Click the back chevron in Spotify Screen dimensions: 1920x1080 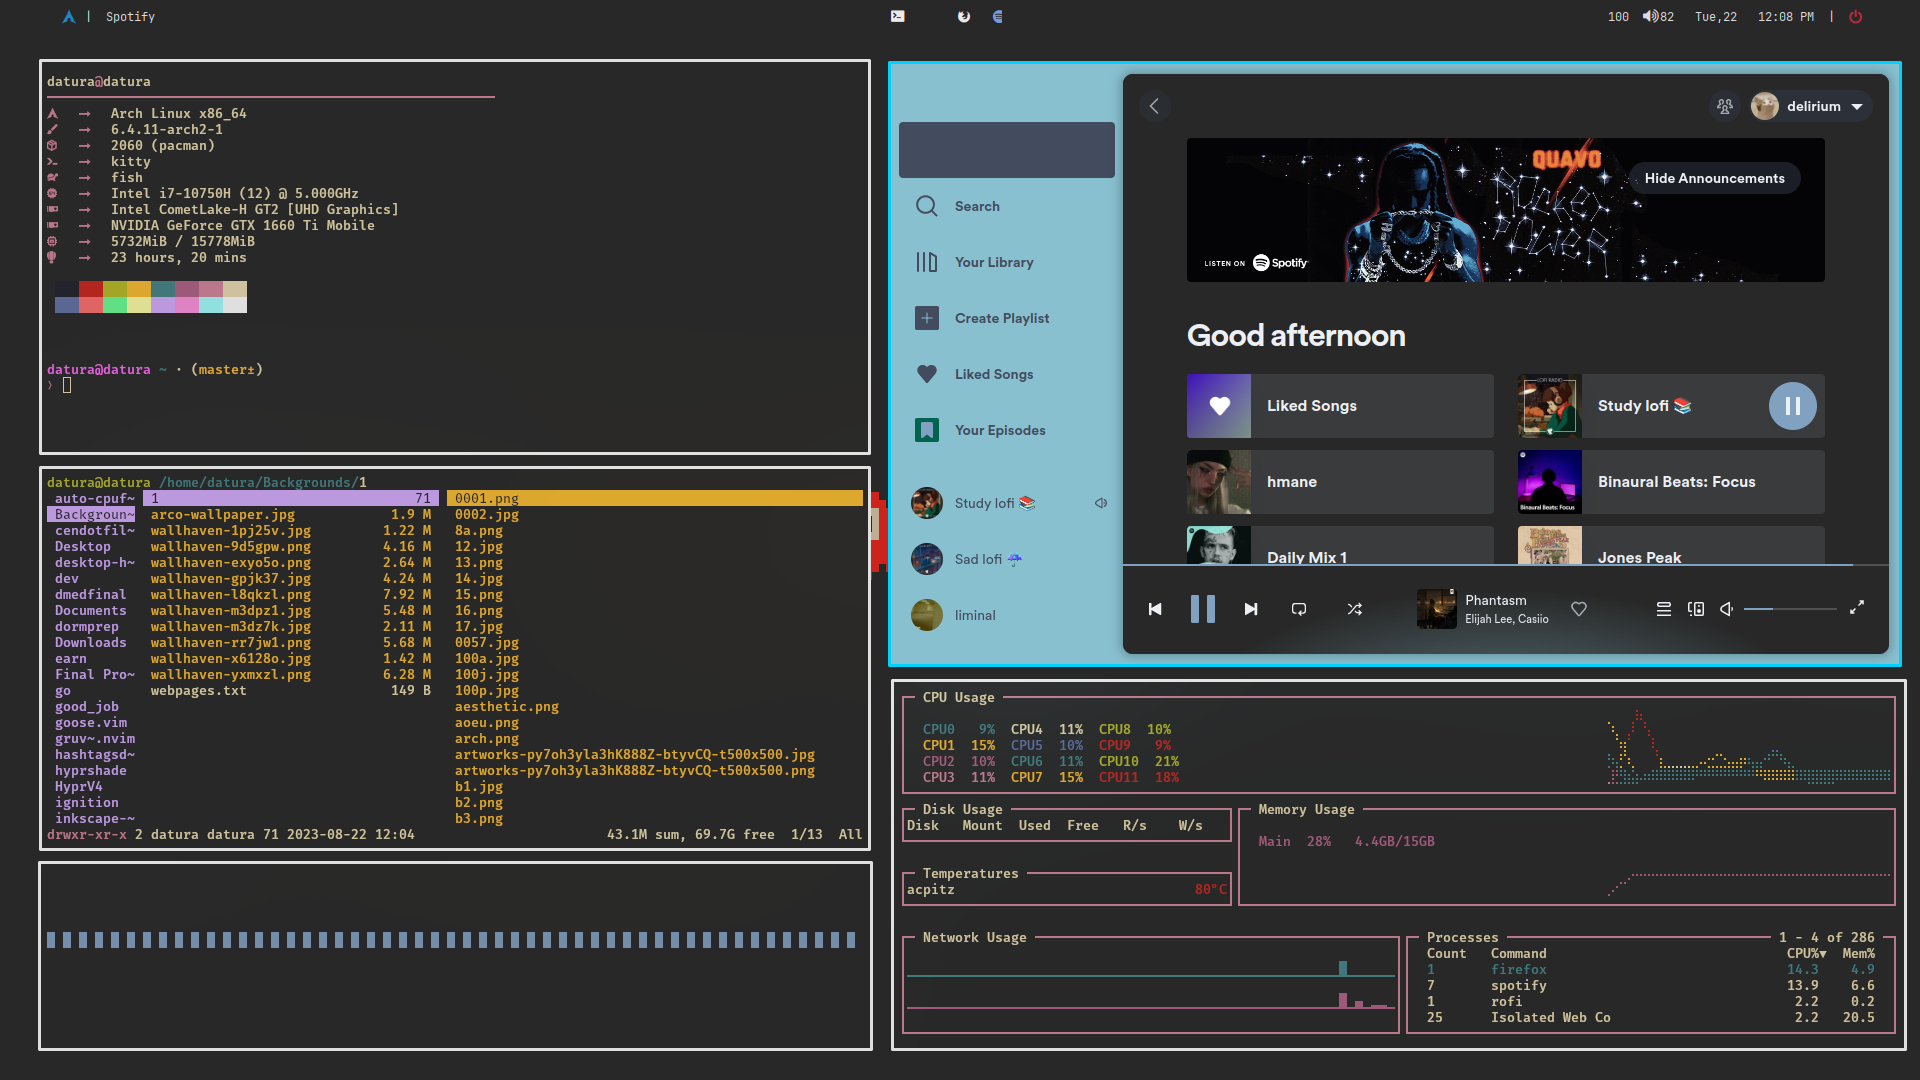(1154, 106)
